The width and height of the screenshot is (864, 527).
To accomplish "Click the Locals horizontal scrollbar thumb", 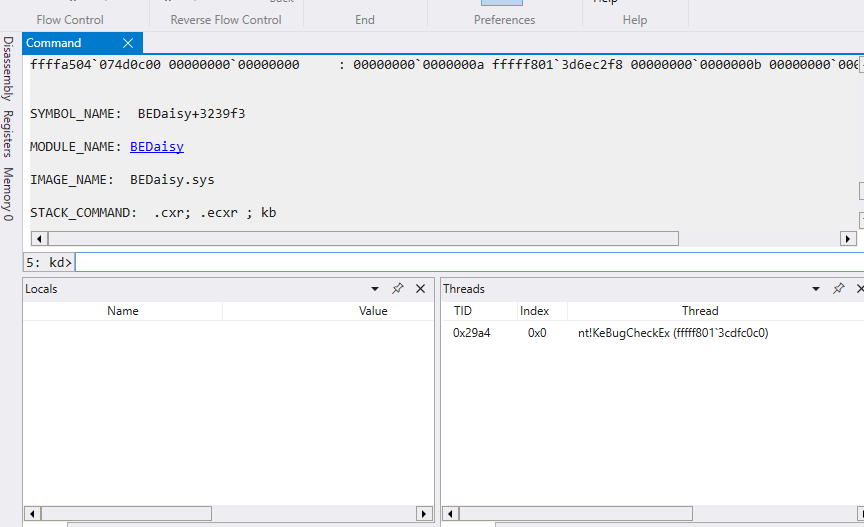I will click(126, 514).
